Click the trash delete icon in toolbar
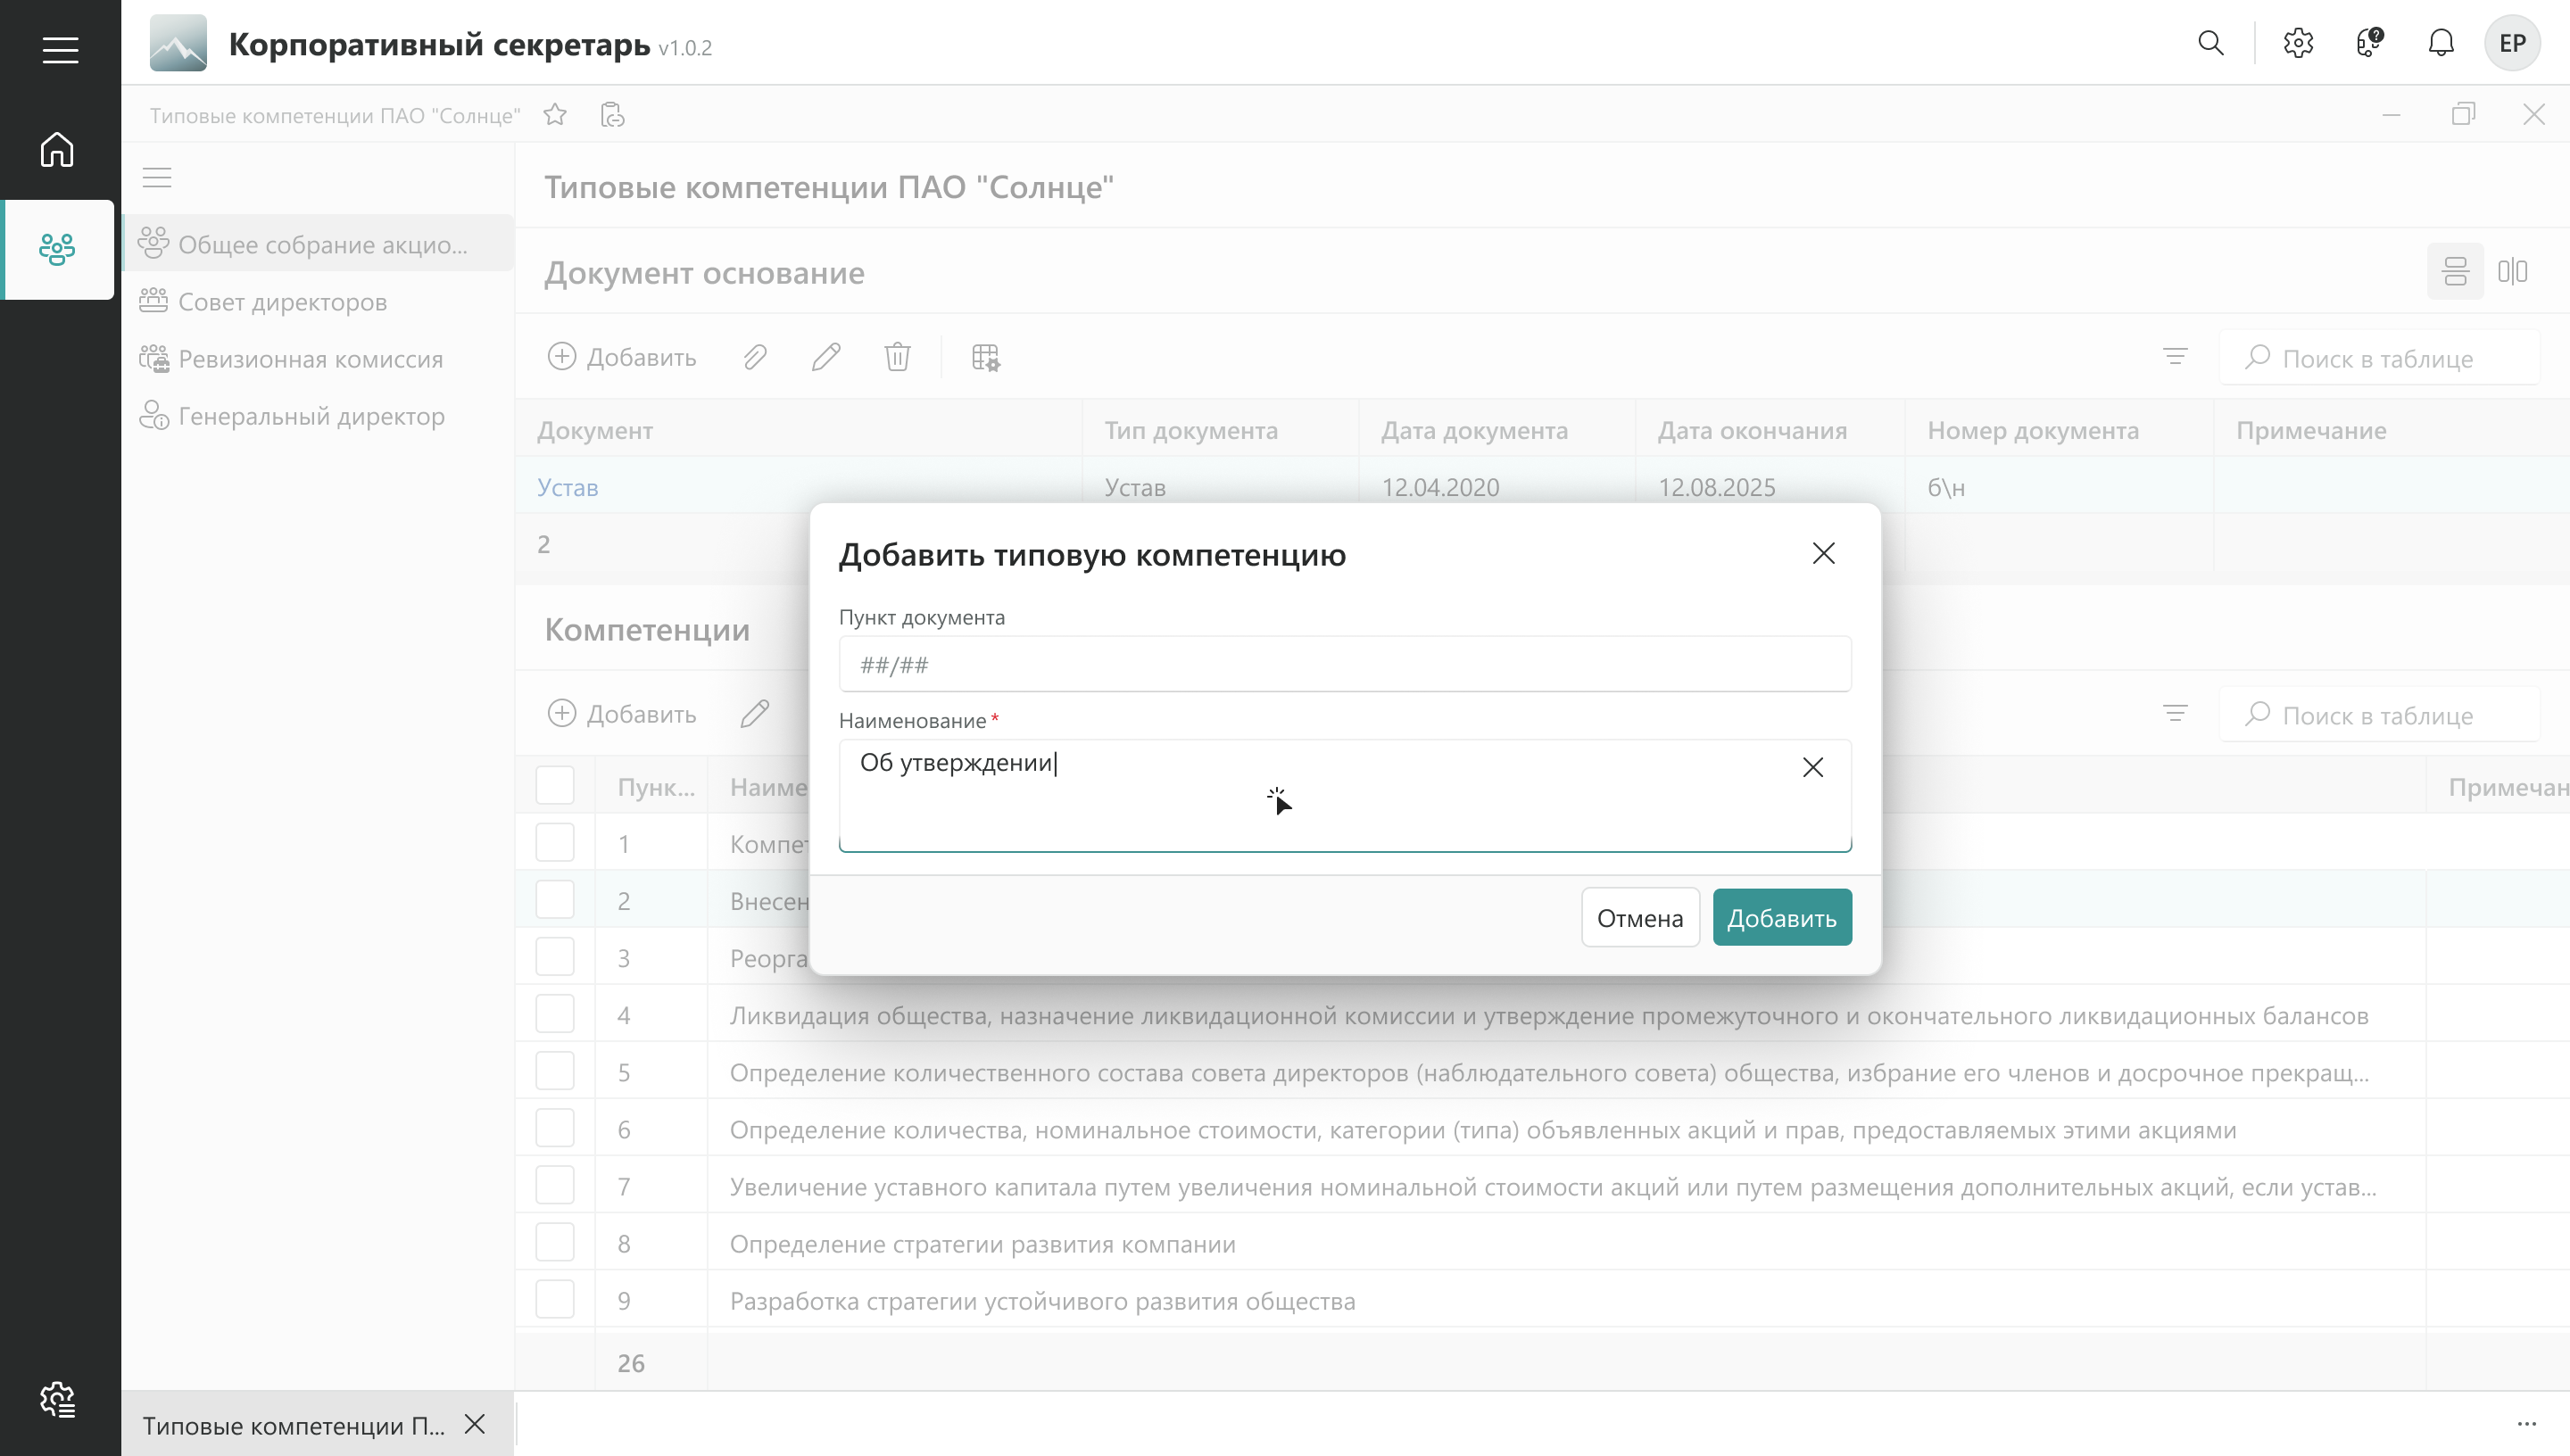The height and width of the screenshot is (1456, 2570). [897, 357]
